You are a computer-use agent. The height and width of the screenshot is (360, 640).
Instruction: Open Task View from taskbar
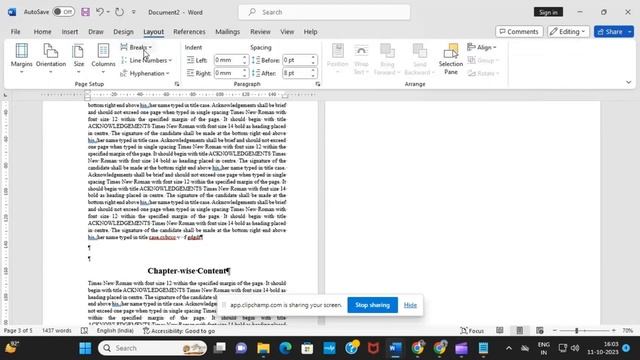pyautogui.click(x=220, y=348)
